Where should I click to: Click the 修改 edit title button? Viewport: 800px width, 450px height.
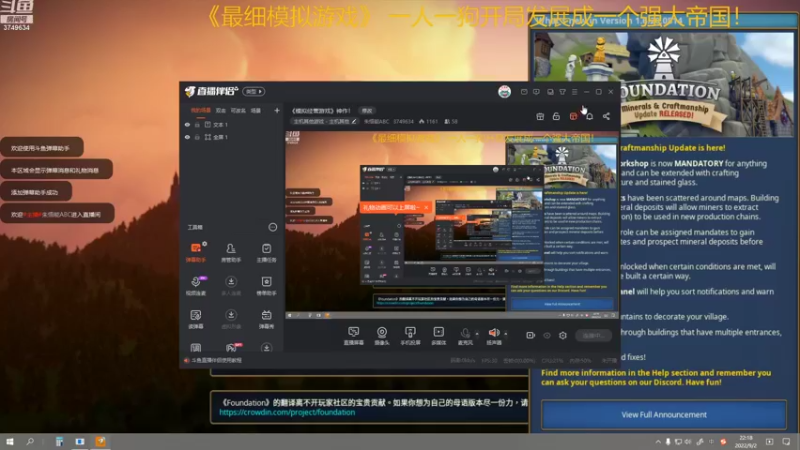point(367,110)
